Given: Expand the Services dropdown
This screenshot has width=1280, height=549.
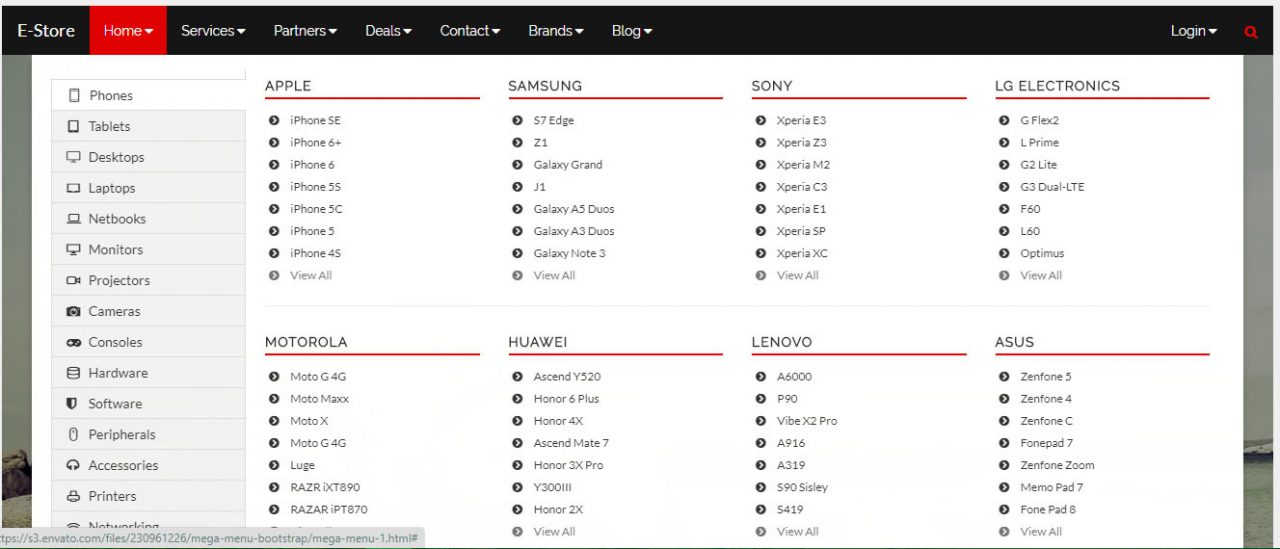Looking at the screenshot, I should pyautogui.click(x=213, y=31).
